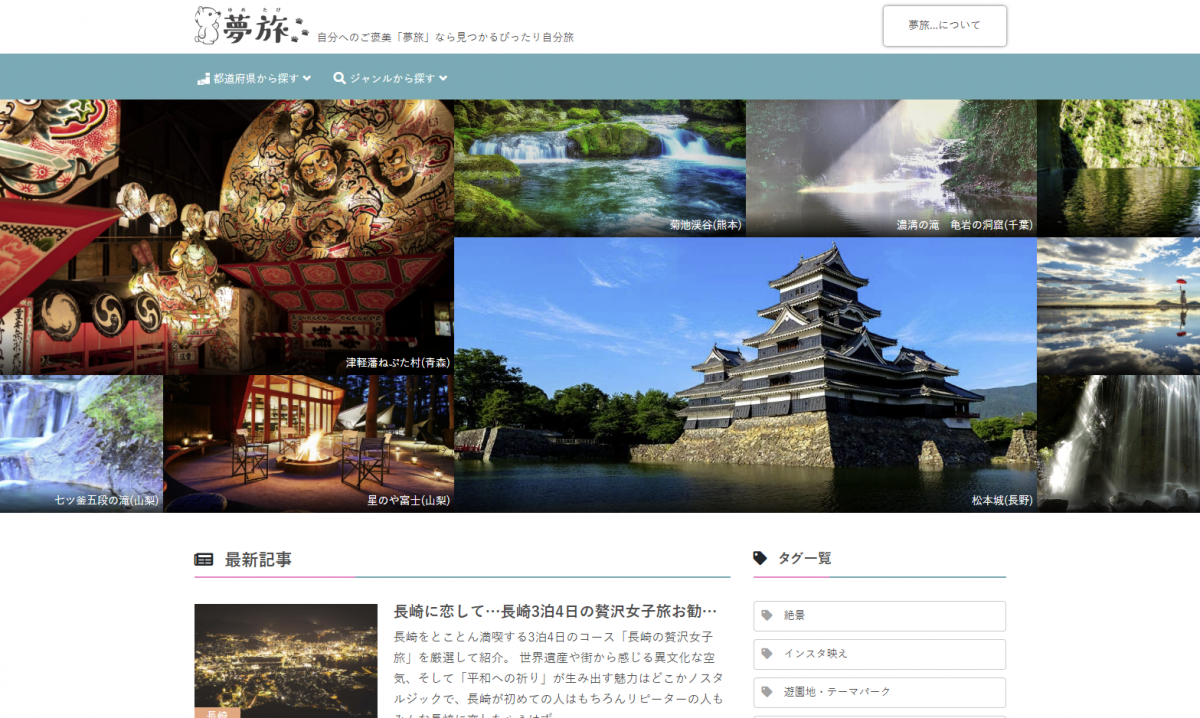This screenshot has height=718, width=1200.
Task: Open the 松本城(長野) castle photo
Action: coord(745,375)
